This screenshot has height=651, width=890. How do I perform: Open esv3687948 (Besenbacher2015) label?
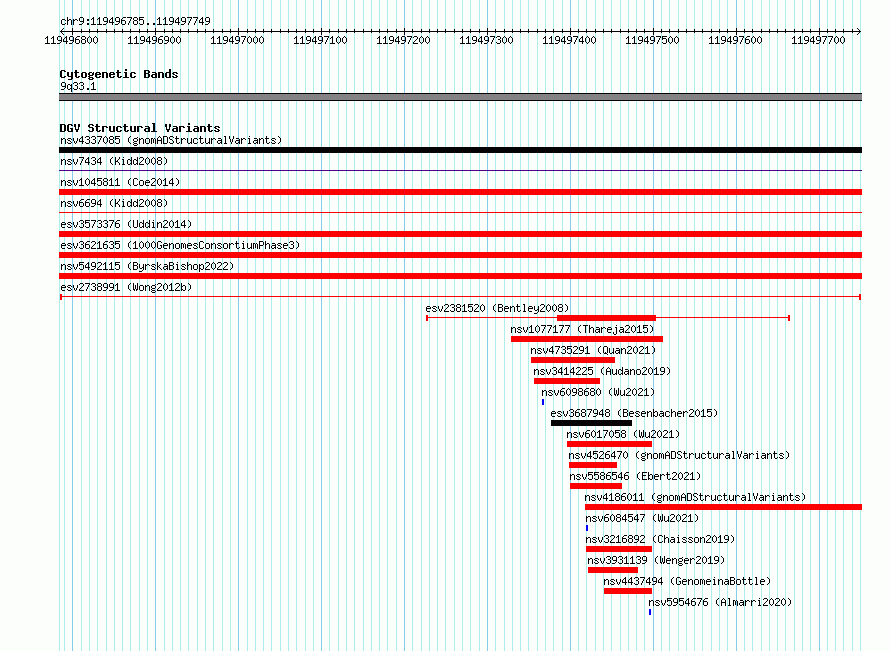634,413
